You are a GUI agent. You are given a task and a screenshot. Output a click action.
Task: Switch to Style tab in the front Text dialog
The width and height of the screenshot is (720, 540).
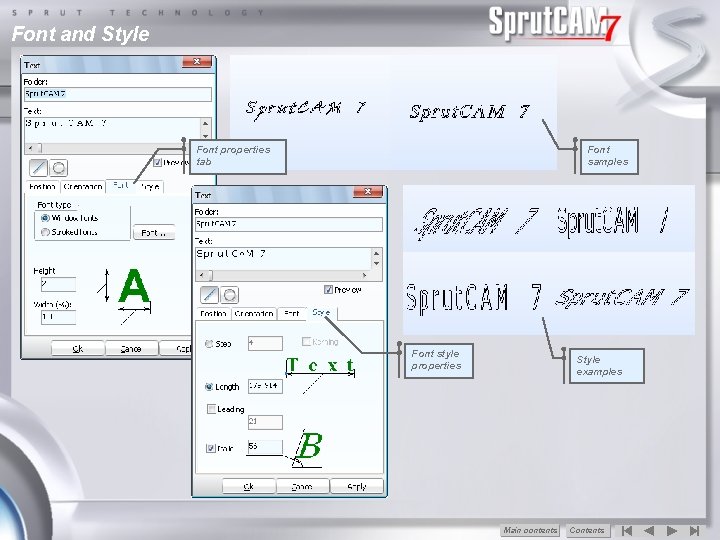pyautogui.click(x=321, y=312)
